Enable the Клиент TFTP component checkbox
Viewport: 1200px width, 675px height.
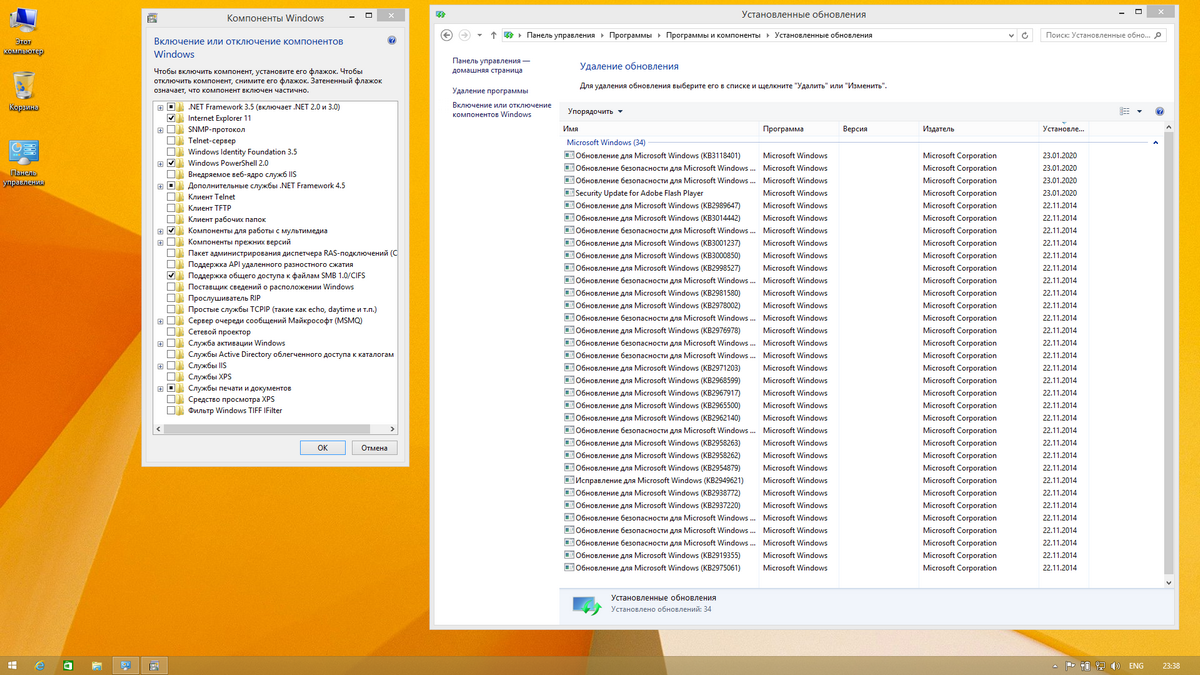(171, 208)
